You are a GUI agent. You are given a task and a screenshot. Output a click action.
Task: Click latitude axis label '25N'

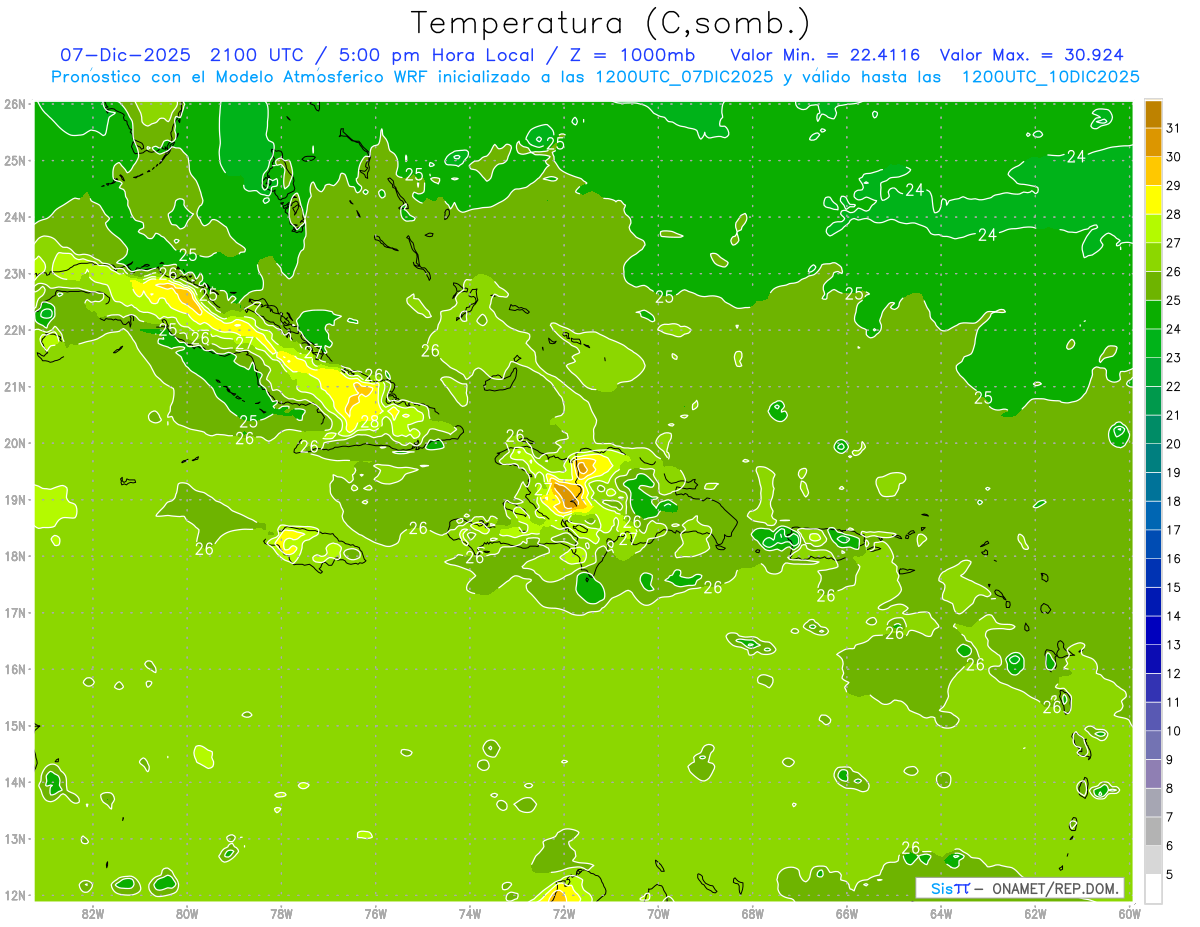click(15, 160)
